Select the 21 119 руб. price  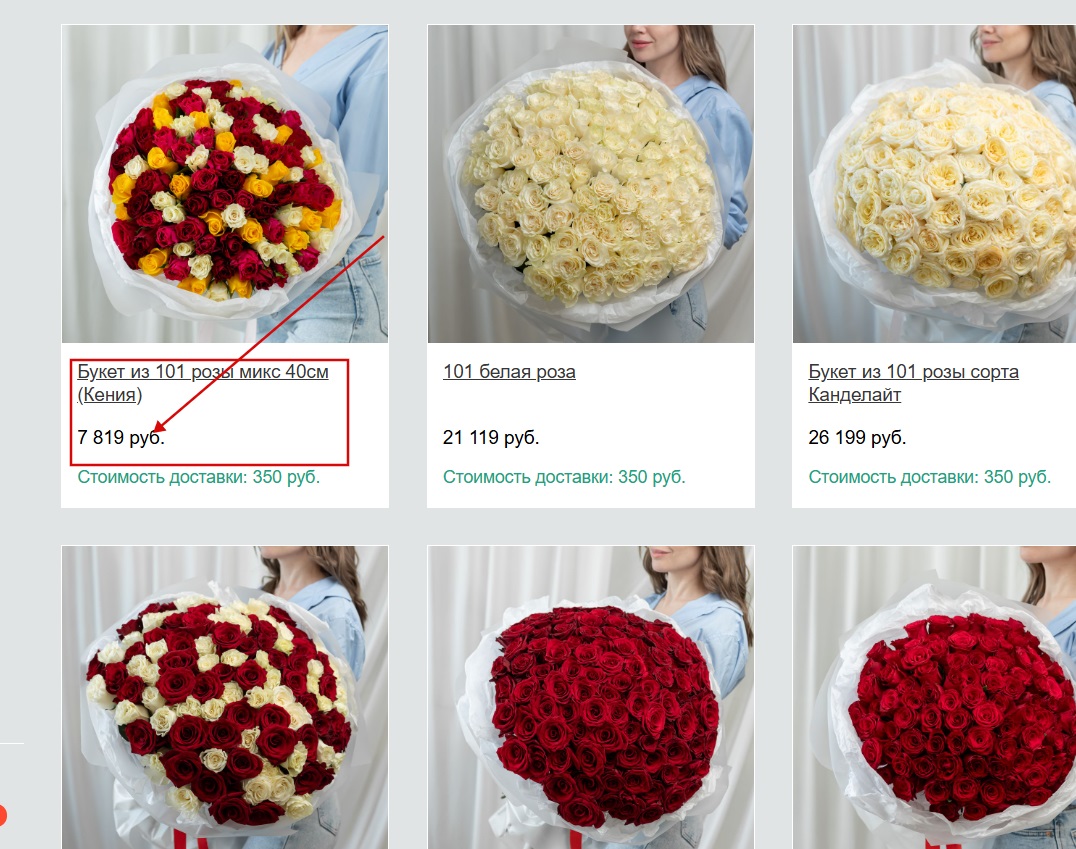(491, 437)
